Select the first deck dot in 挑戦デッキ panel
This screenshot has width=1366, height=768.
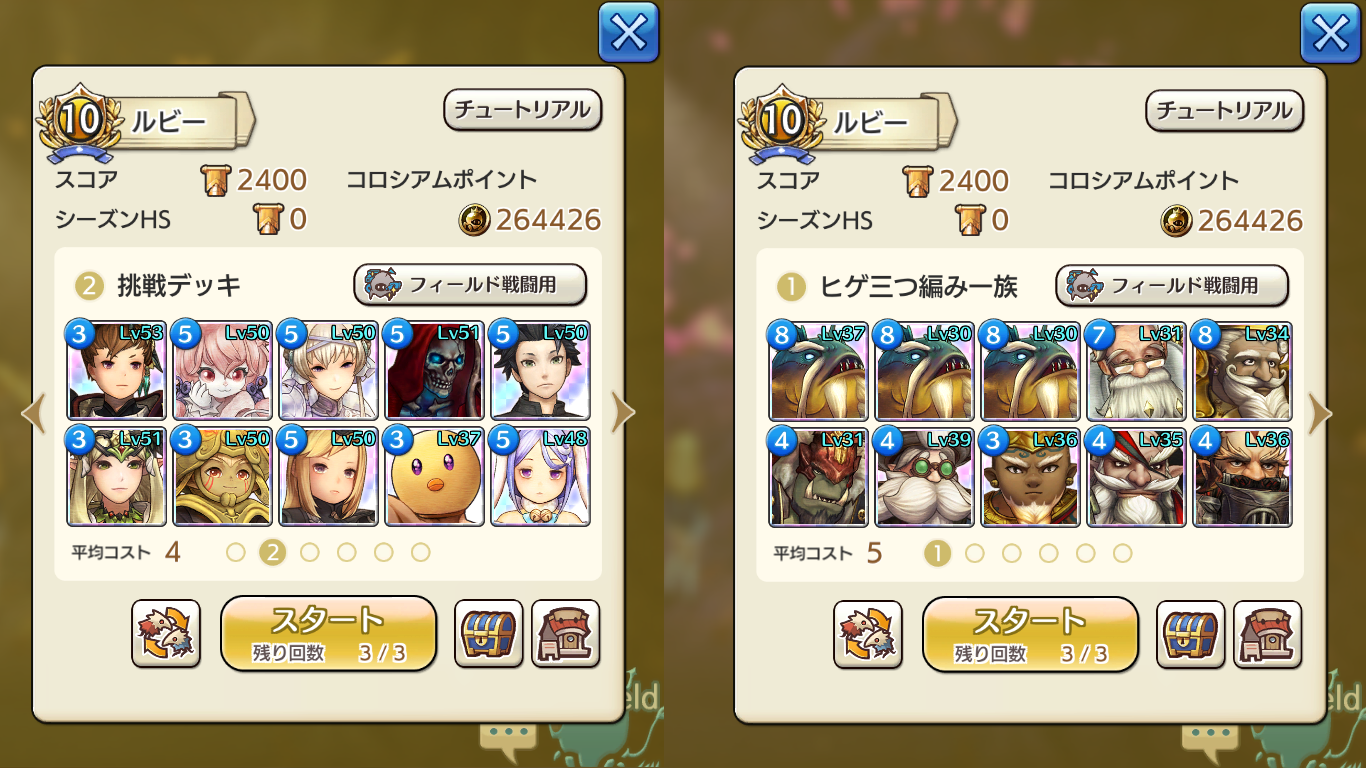pos(236,552)
